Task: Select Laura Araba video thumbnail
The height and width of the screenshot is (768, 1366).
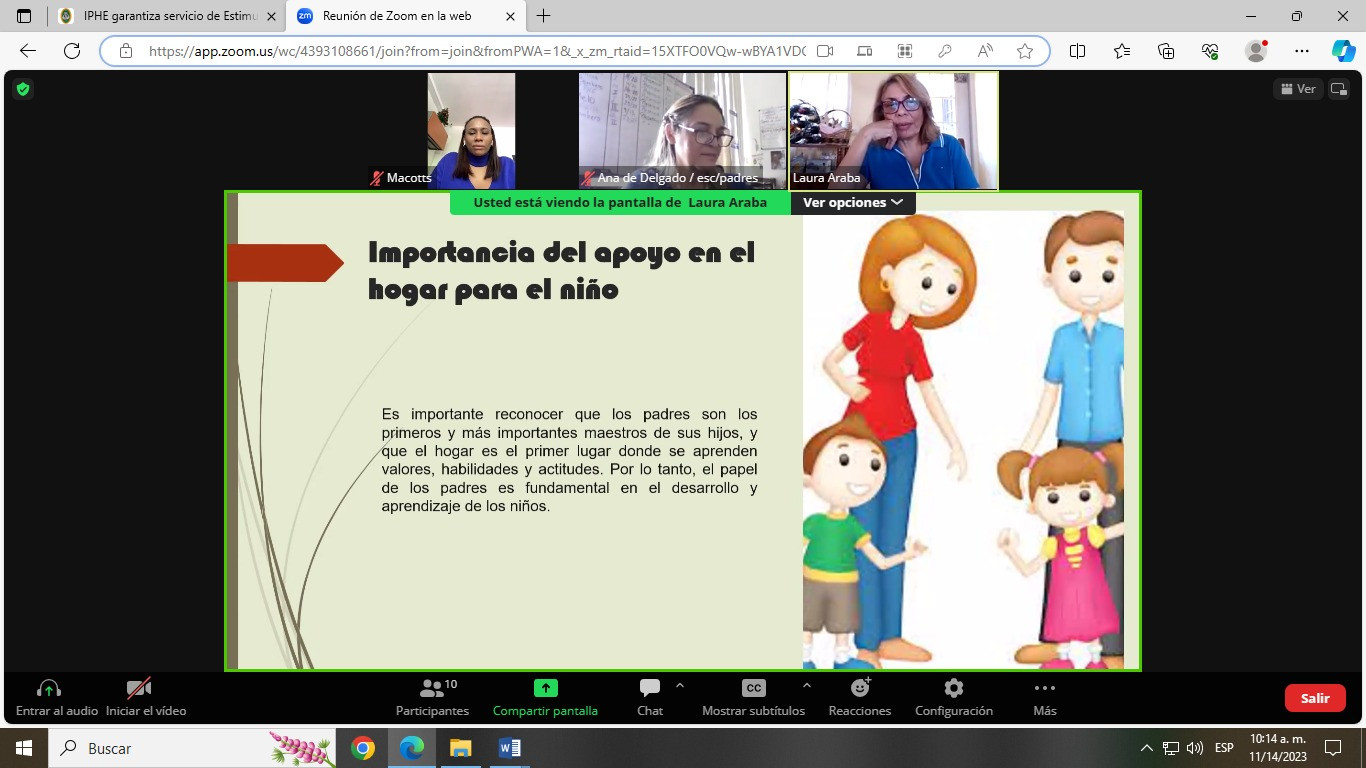Action: click(x=894, y=131)
